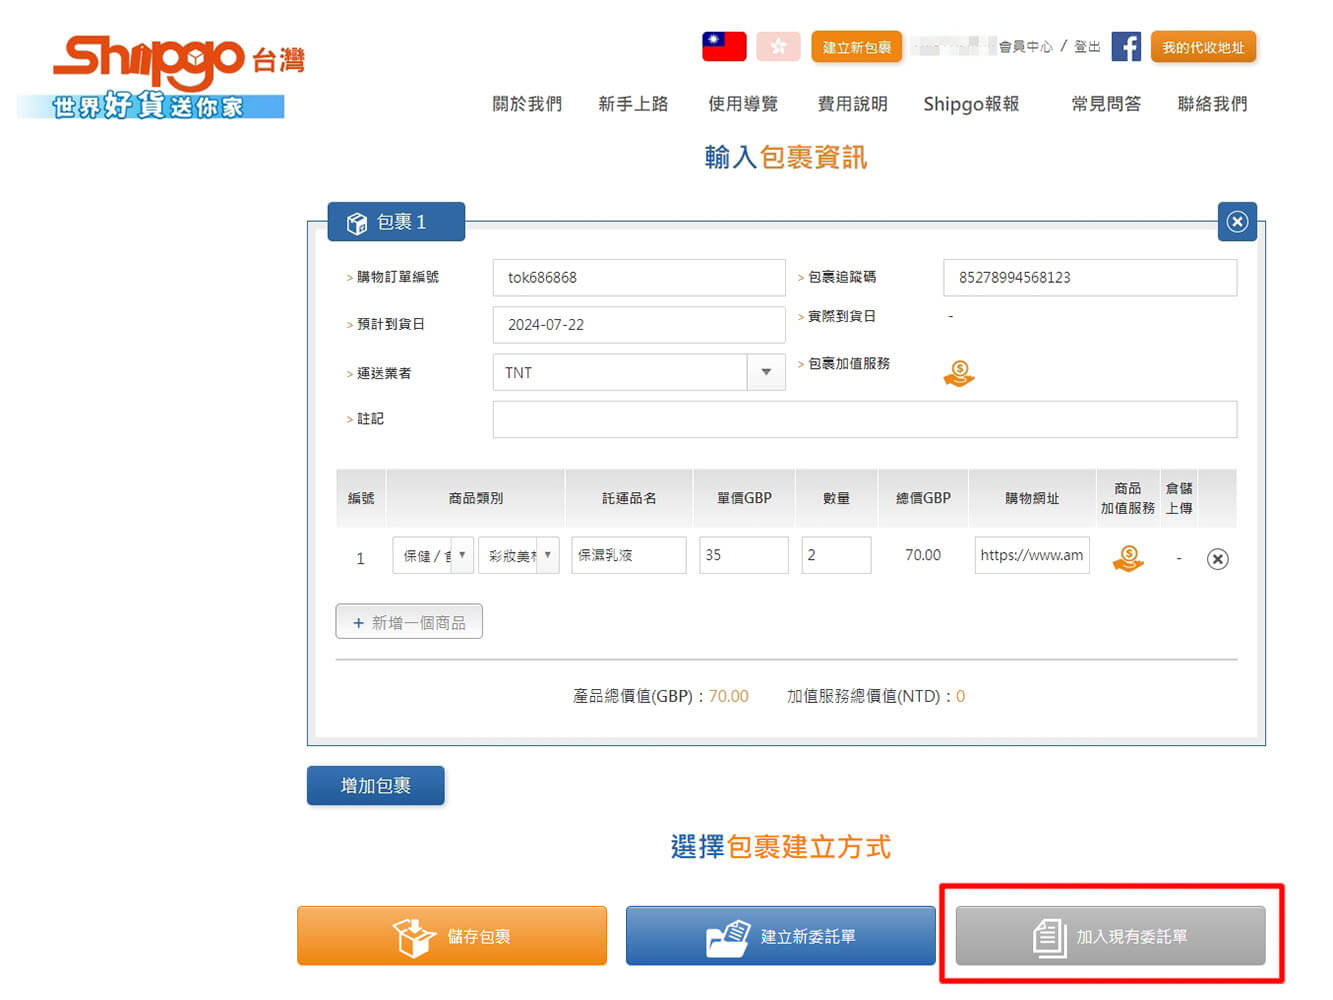Open 常見問答 menu item
The image size is (1333, 1000).
coord(1106,104)
